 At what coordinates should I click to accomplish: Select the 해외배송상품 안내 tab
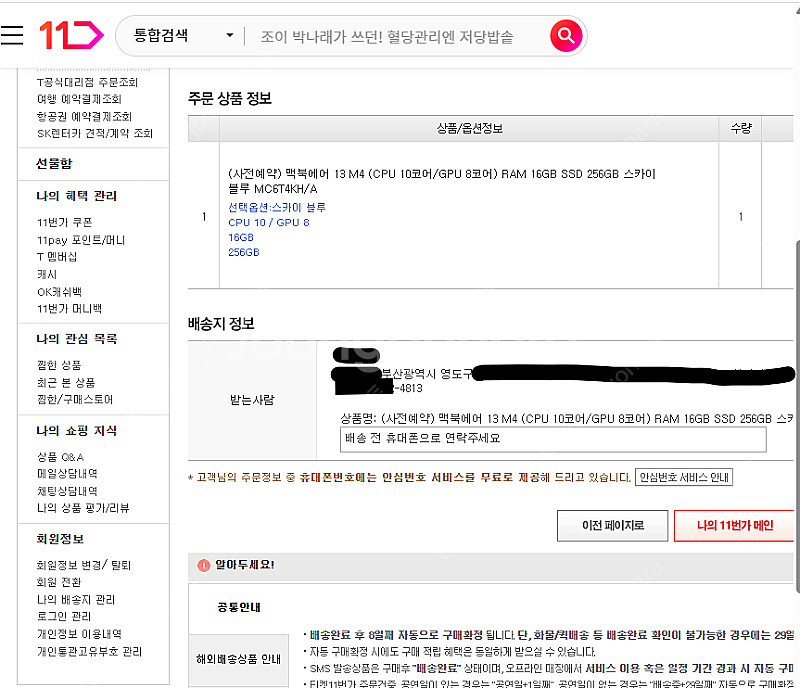point(238,659)
